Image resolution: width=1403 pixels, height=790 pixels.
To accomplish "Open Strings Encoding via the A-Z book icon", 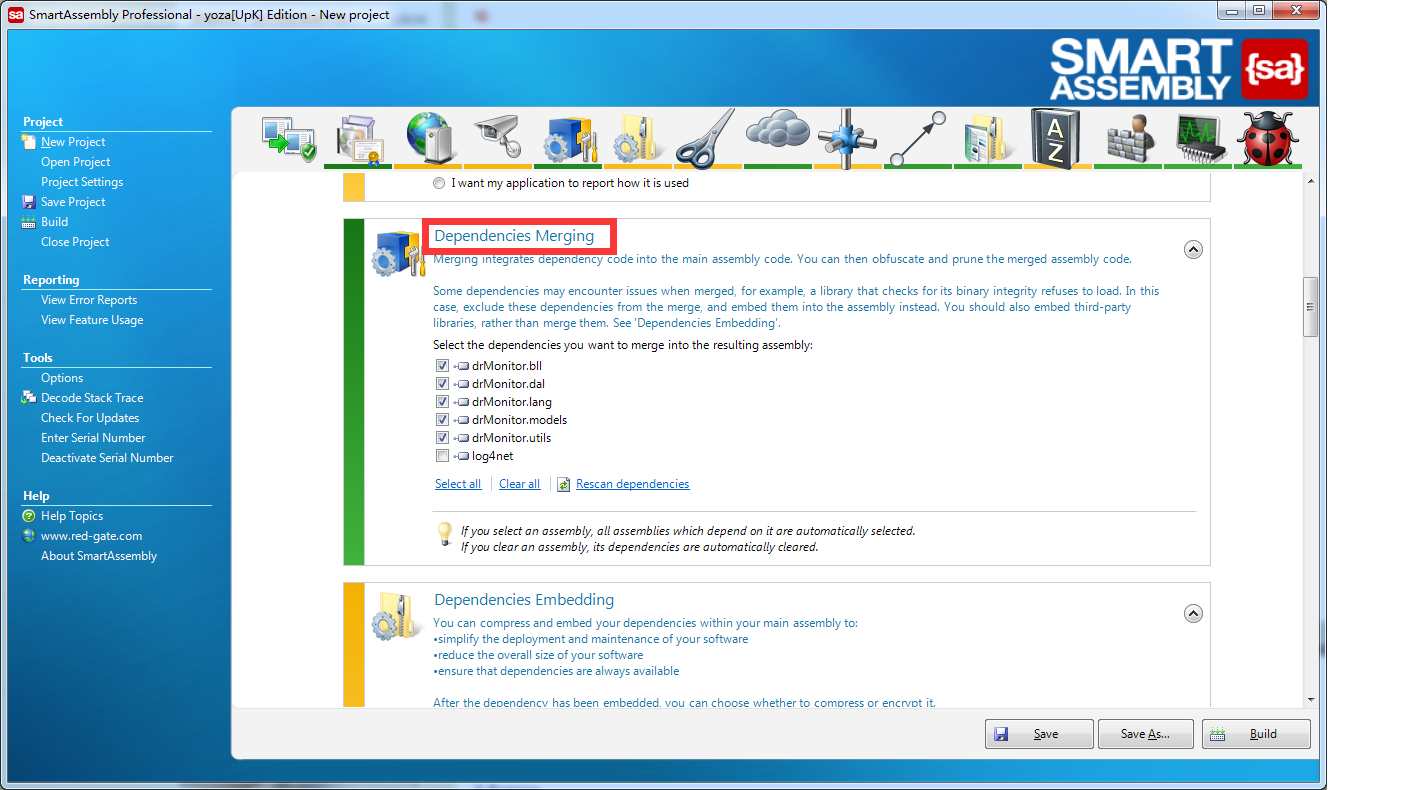I will [x=1056, y=138].
